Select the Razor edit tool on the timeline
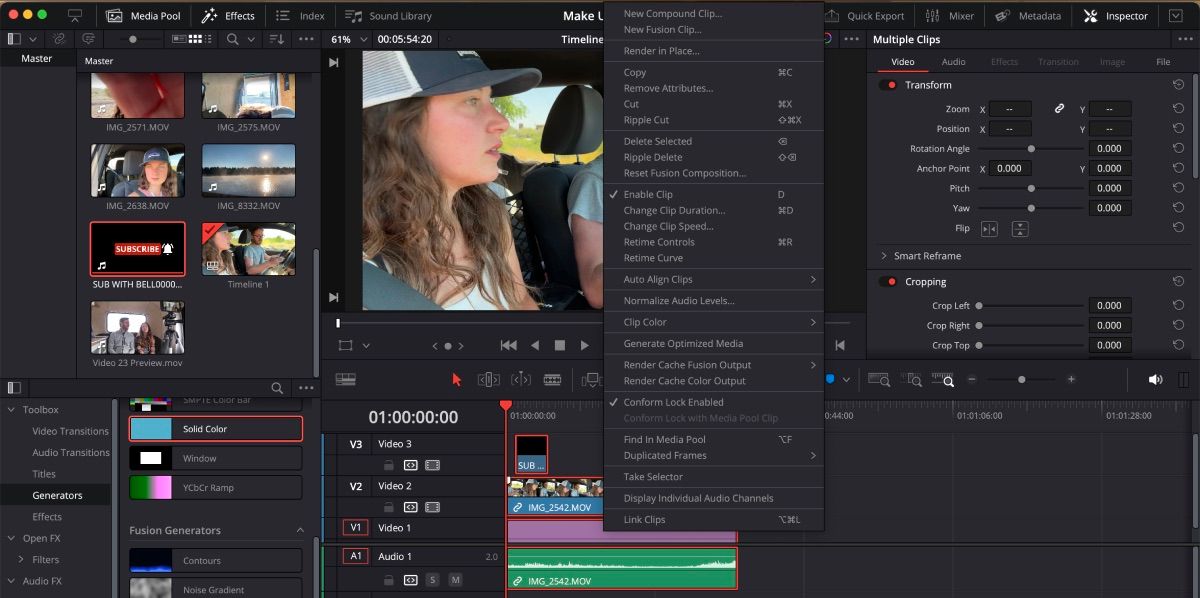This screenshot has height=598, width=1200. pos(552,379)
